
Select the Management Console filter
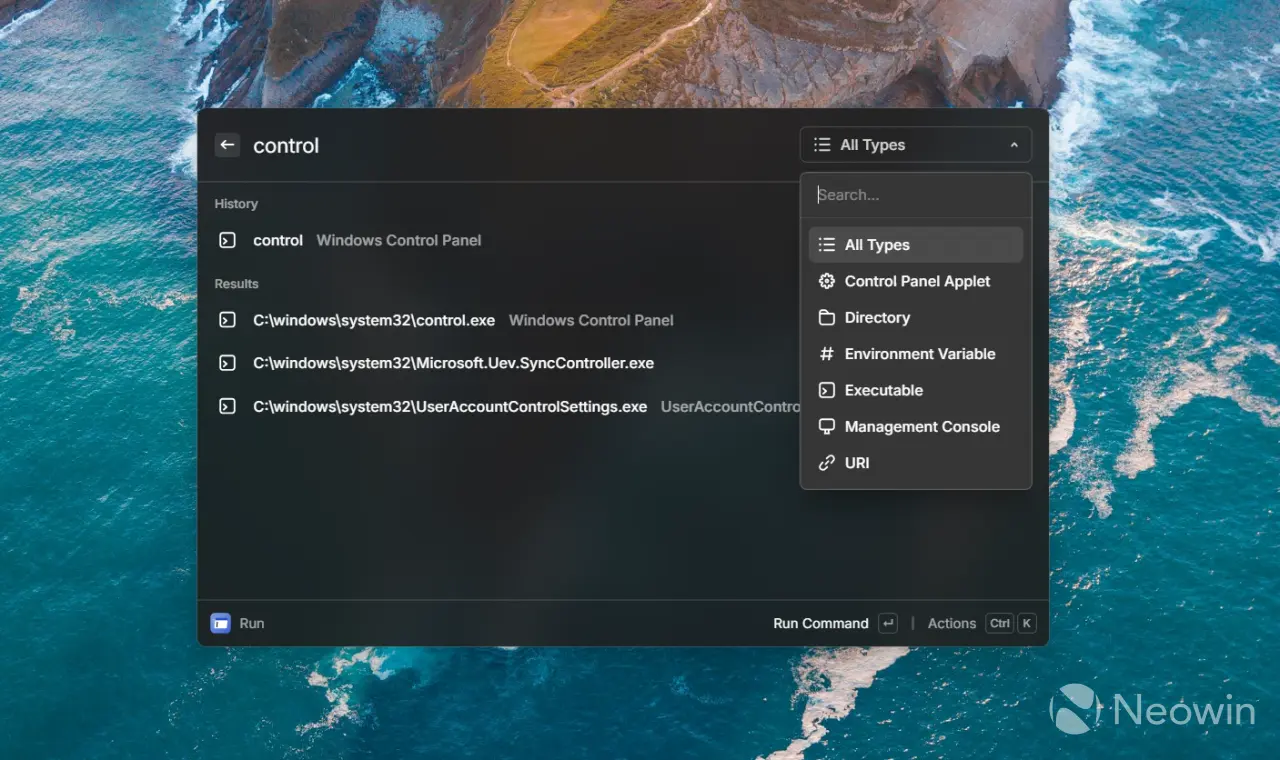915,427
